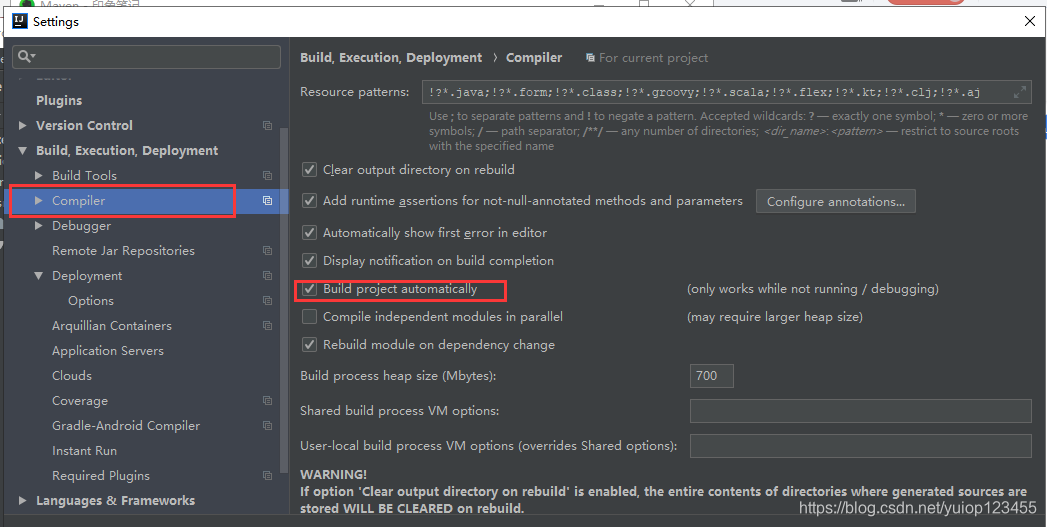Collapse the Deployment node arrow
Viewport: 1047px width, 527px height.
[39, 276]
